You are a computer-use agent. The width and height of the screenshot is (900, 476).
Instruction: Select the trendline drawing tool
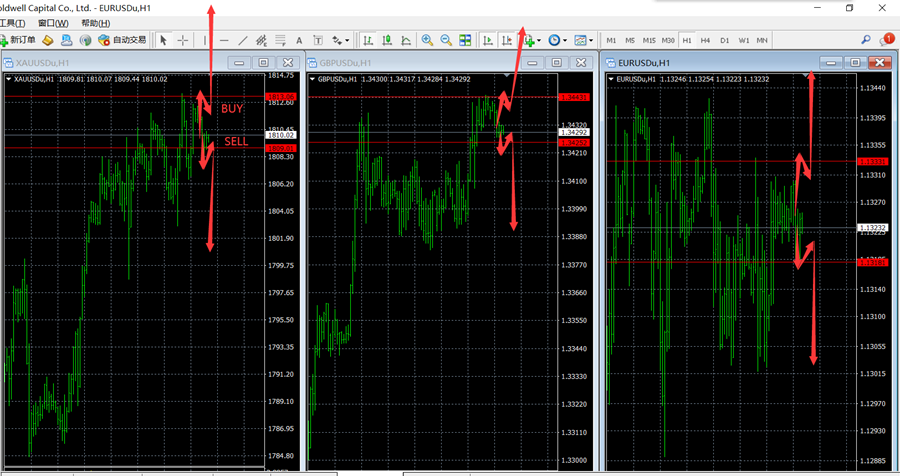pos(243,40)
